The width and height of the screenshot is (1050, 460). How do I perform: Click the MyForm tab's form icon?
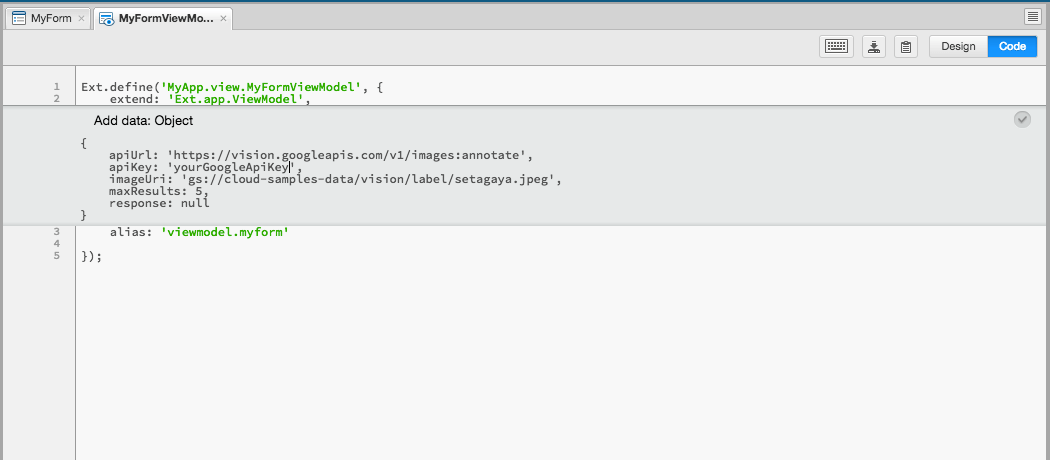pos(19,19)
